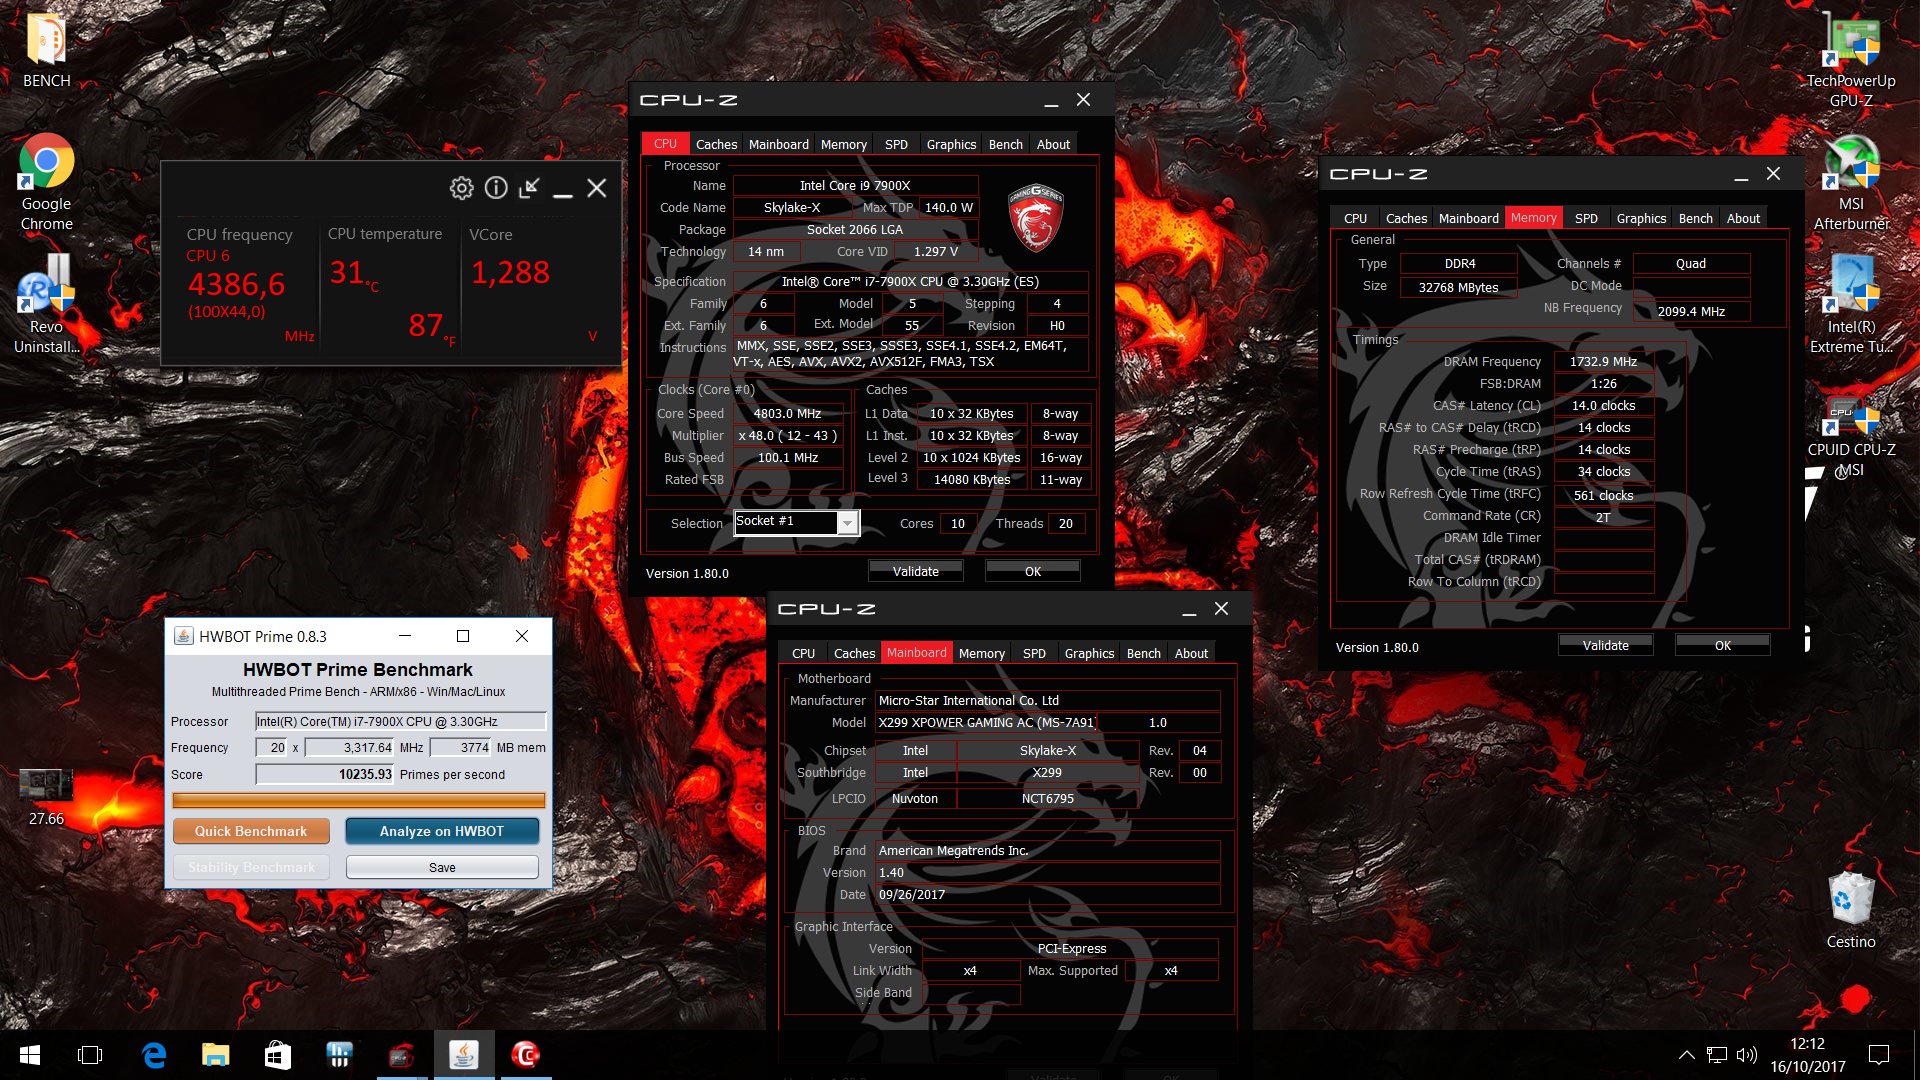Click Processor field in HWBOT Prime
1920x1080 pixels.
400,721
